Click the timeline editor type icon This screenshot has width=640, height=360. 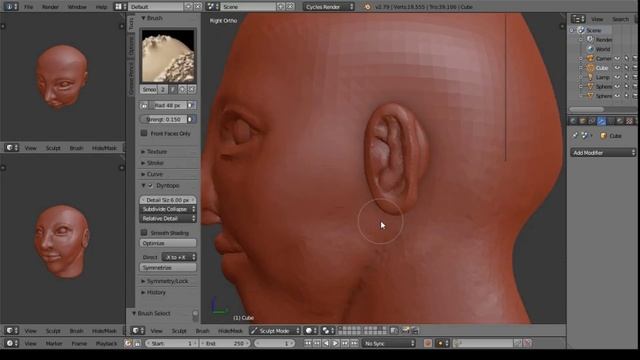pos(11,343)
